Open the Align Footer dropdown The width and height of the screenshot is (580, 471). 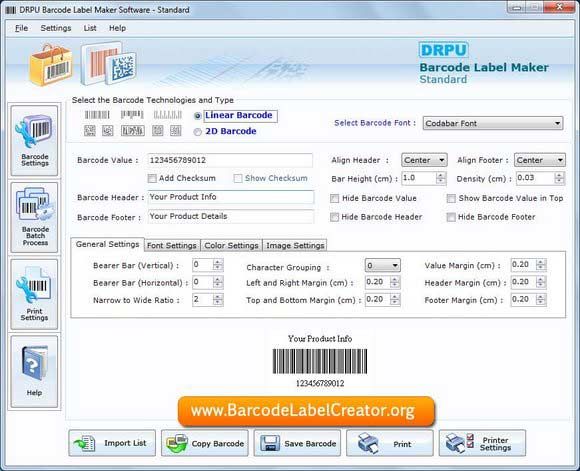(539, 160)
